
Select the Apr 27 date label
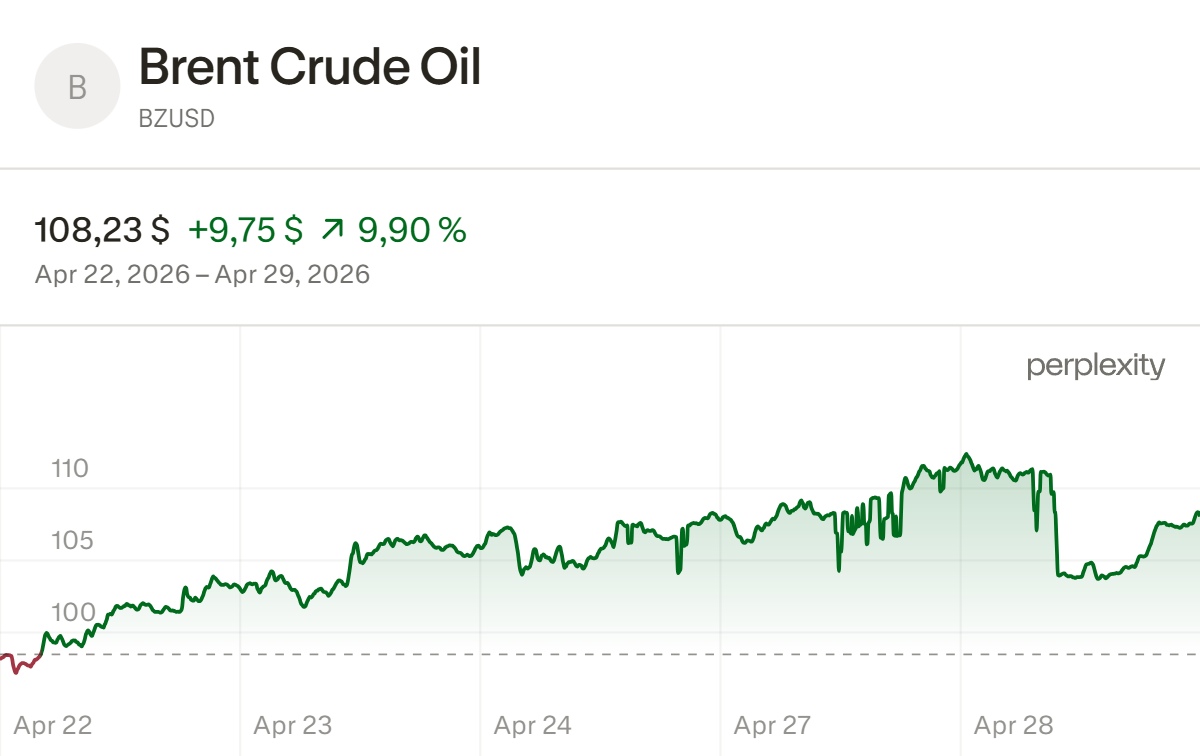(773, 725)
